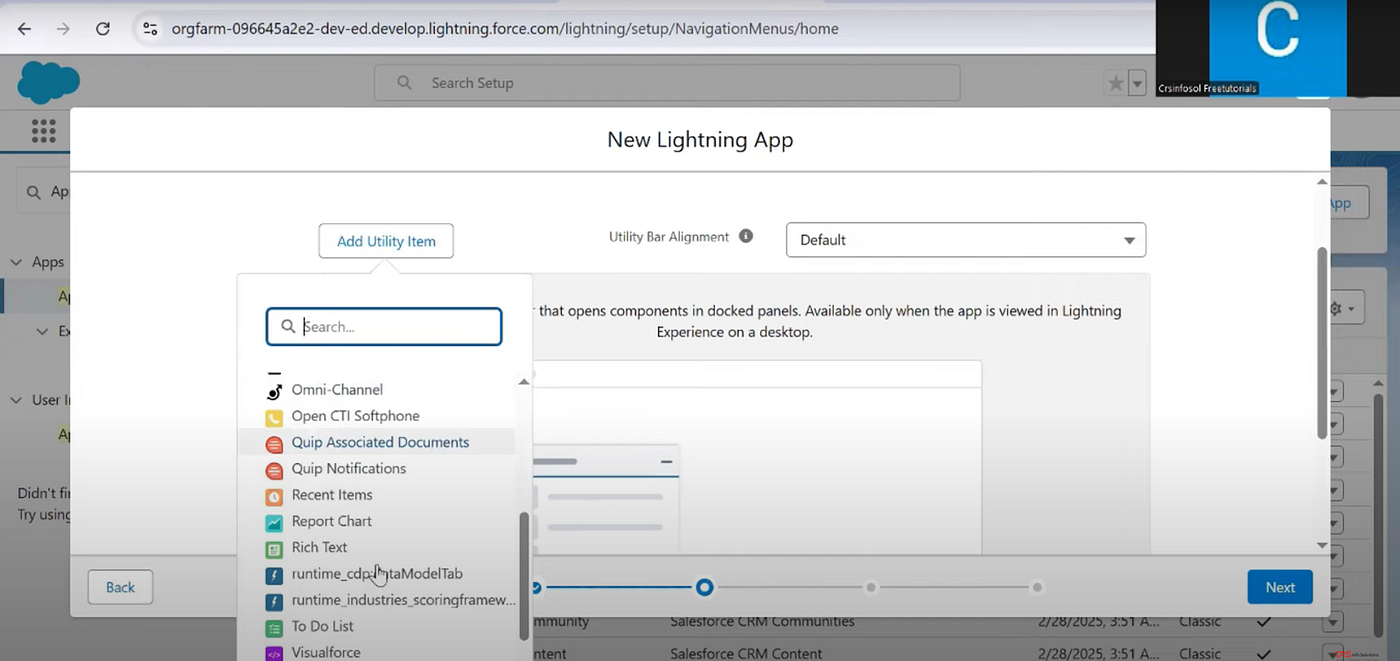Click the browser back arrow
This screenshot has width=1400, height=661.
tap(24, 29)
